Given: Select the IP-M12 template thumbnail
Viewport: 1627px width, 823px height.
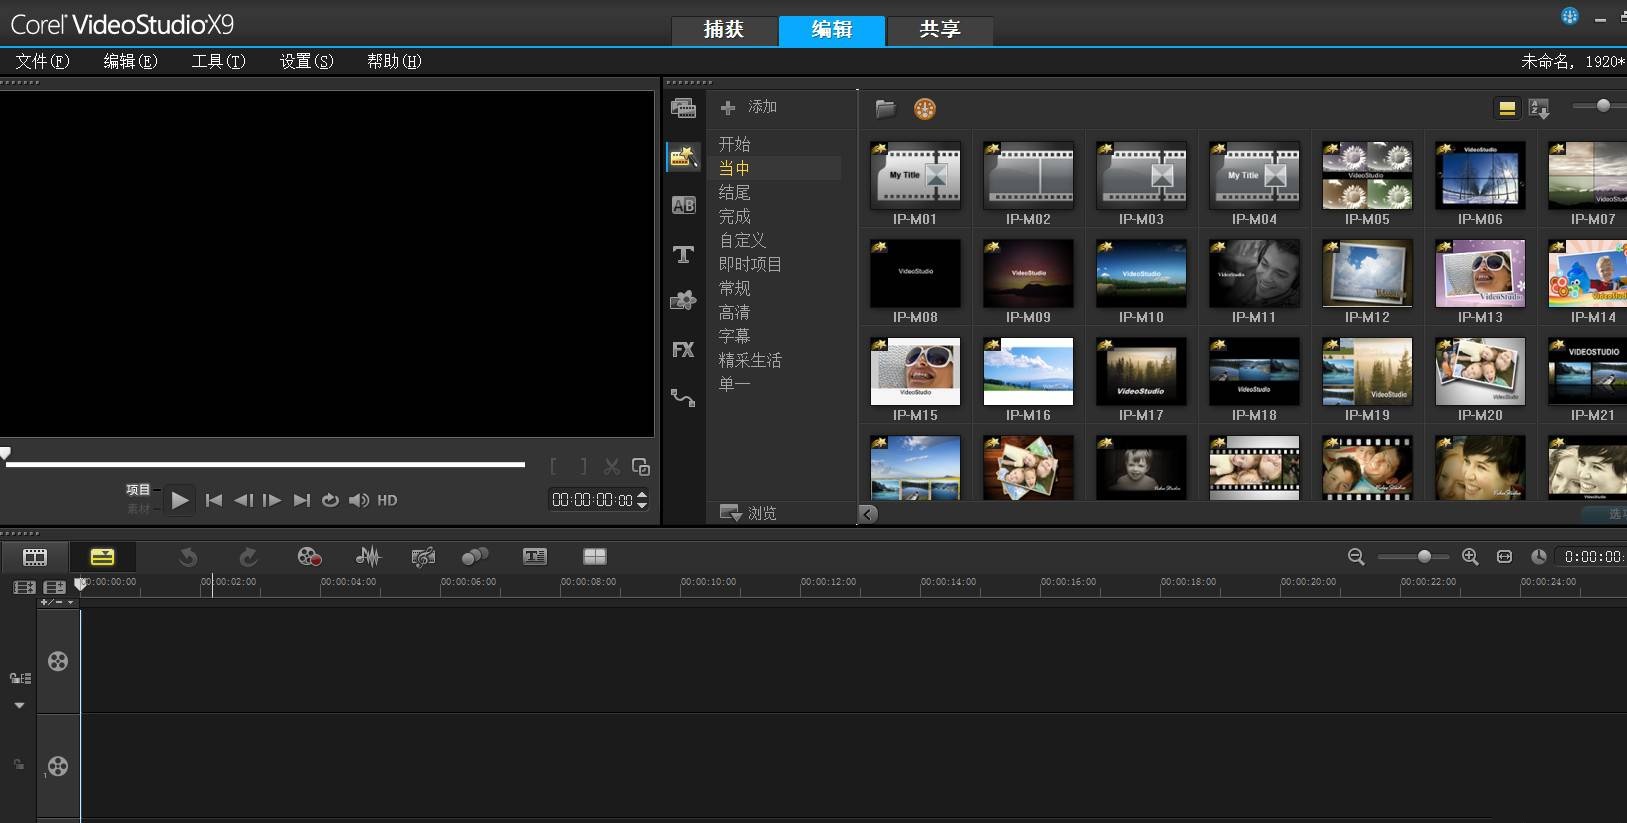Looking at the screenshot, I should [x=1367, y=273].
